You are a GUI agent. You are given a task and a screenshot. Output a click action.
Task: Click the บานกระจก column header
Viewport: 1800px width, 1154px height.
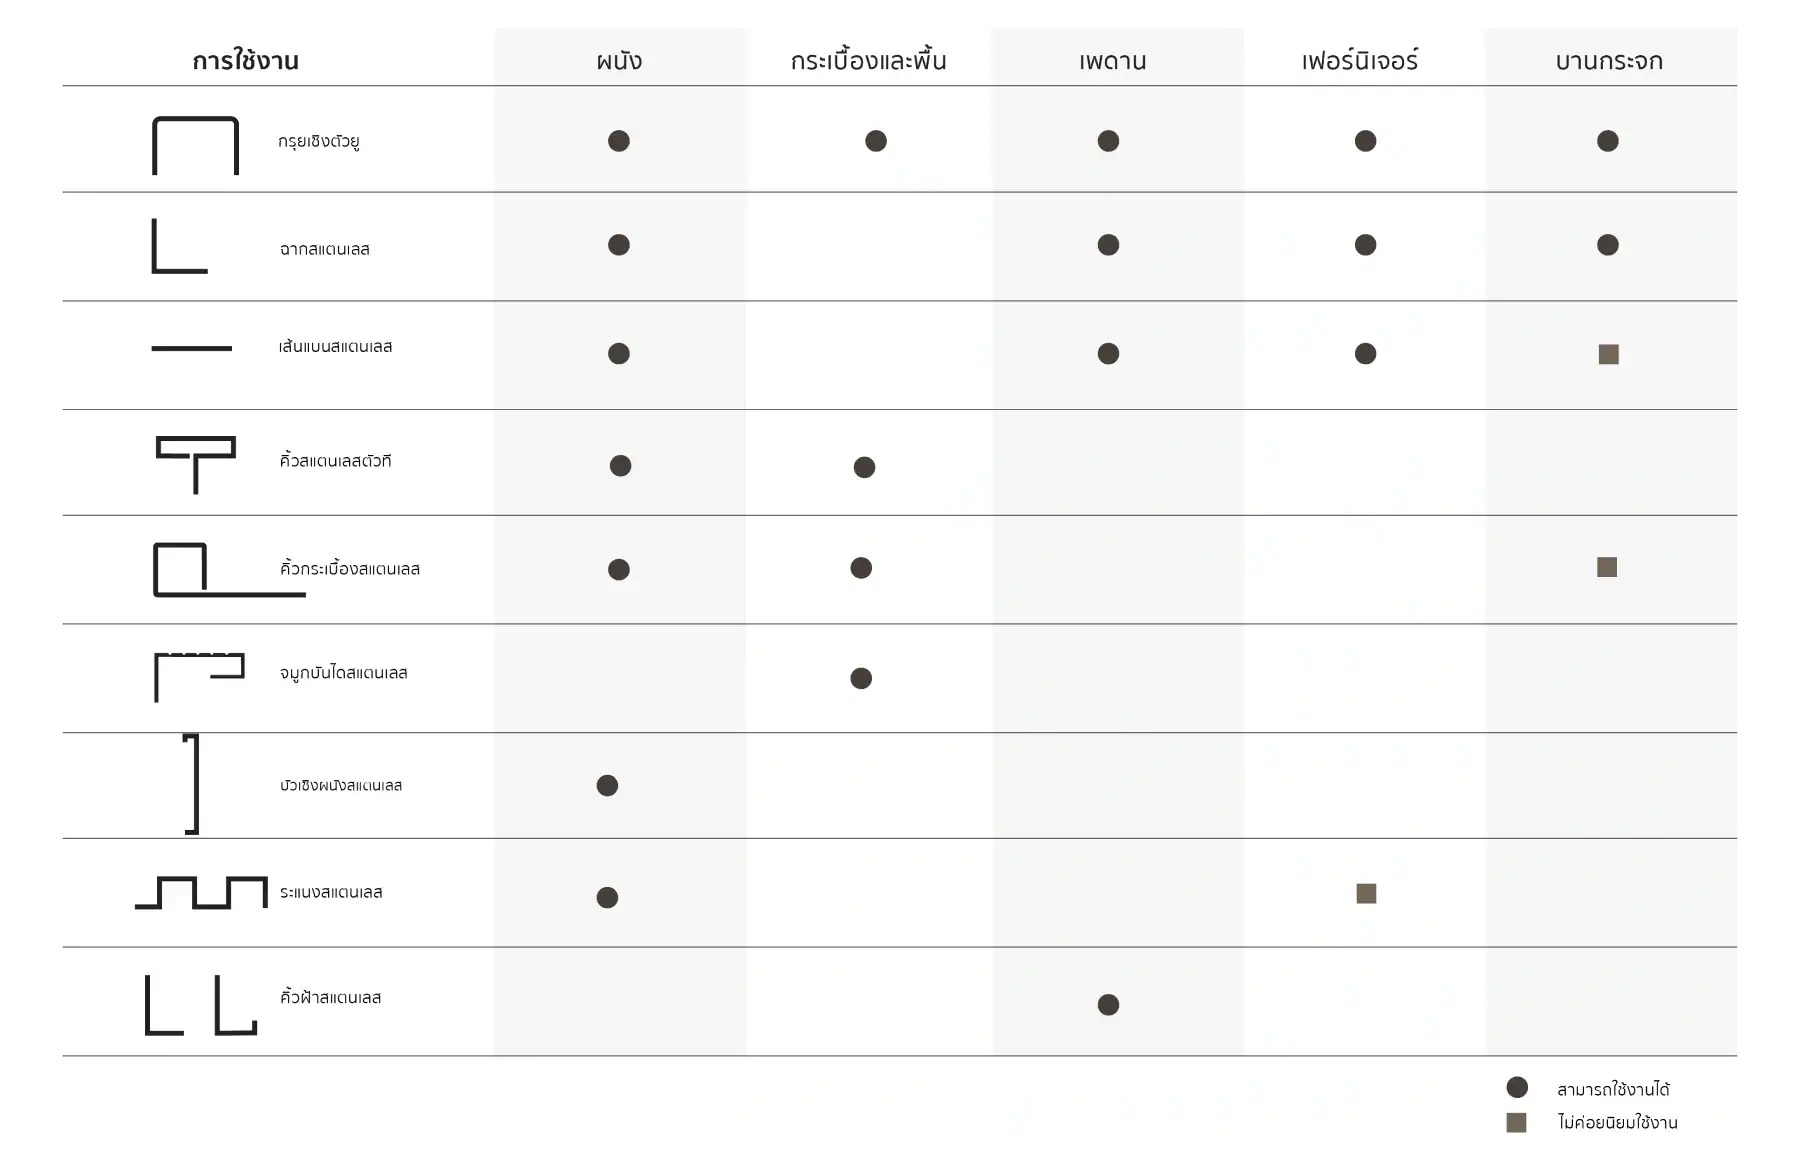click(1608, 61)
